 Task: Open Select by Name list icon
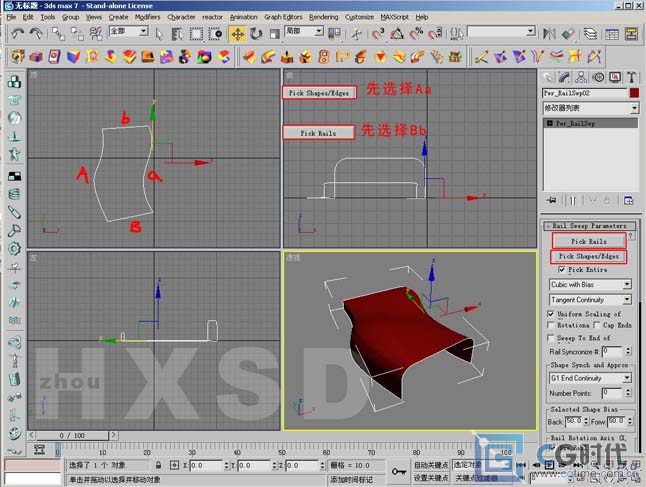[x=177, y=34]
